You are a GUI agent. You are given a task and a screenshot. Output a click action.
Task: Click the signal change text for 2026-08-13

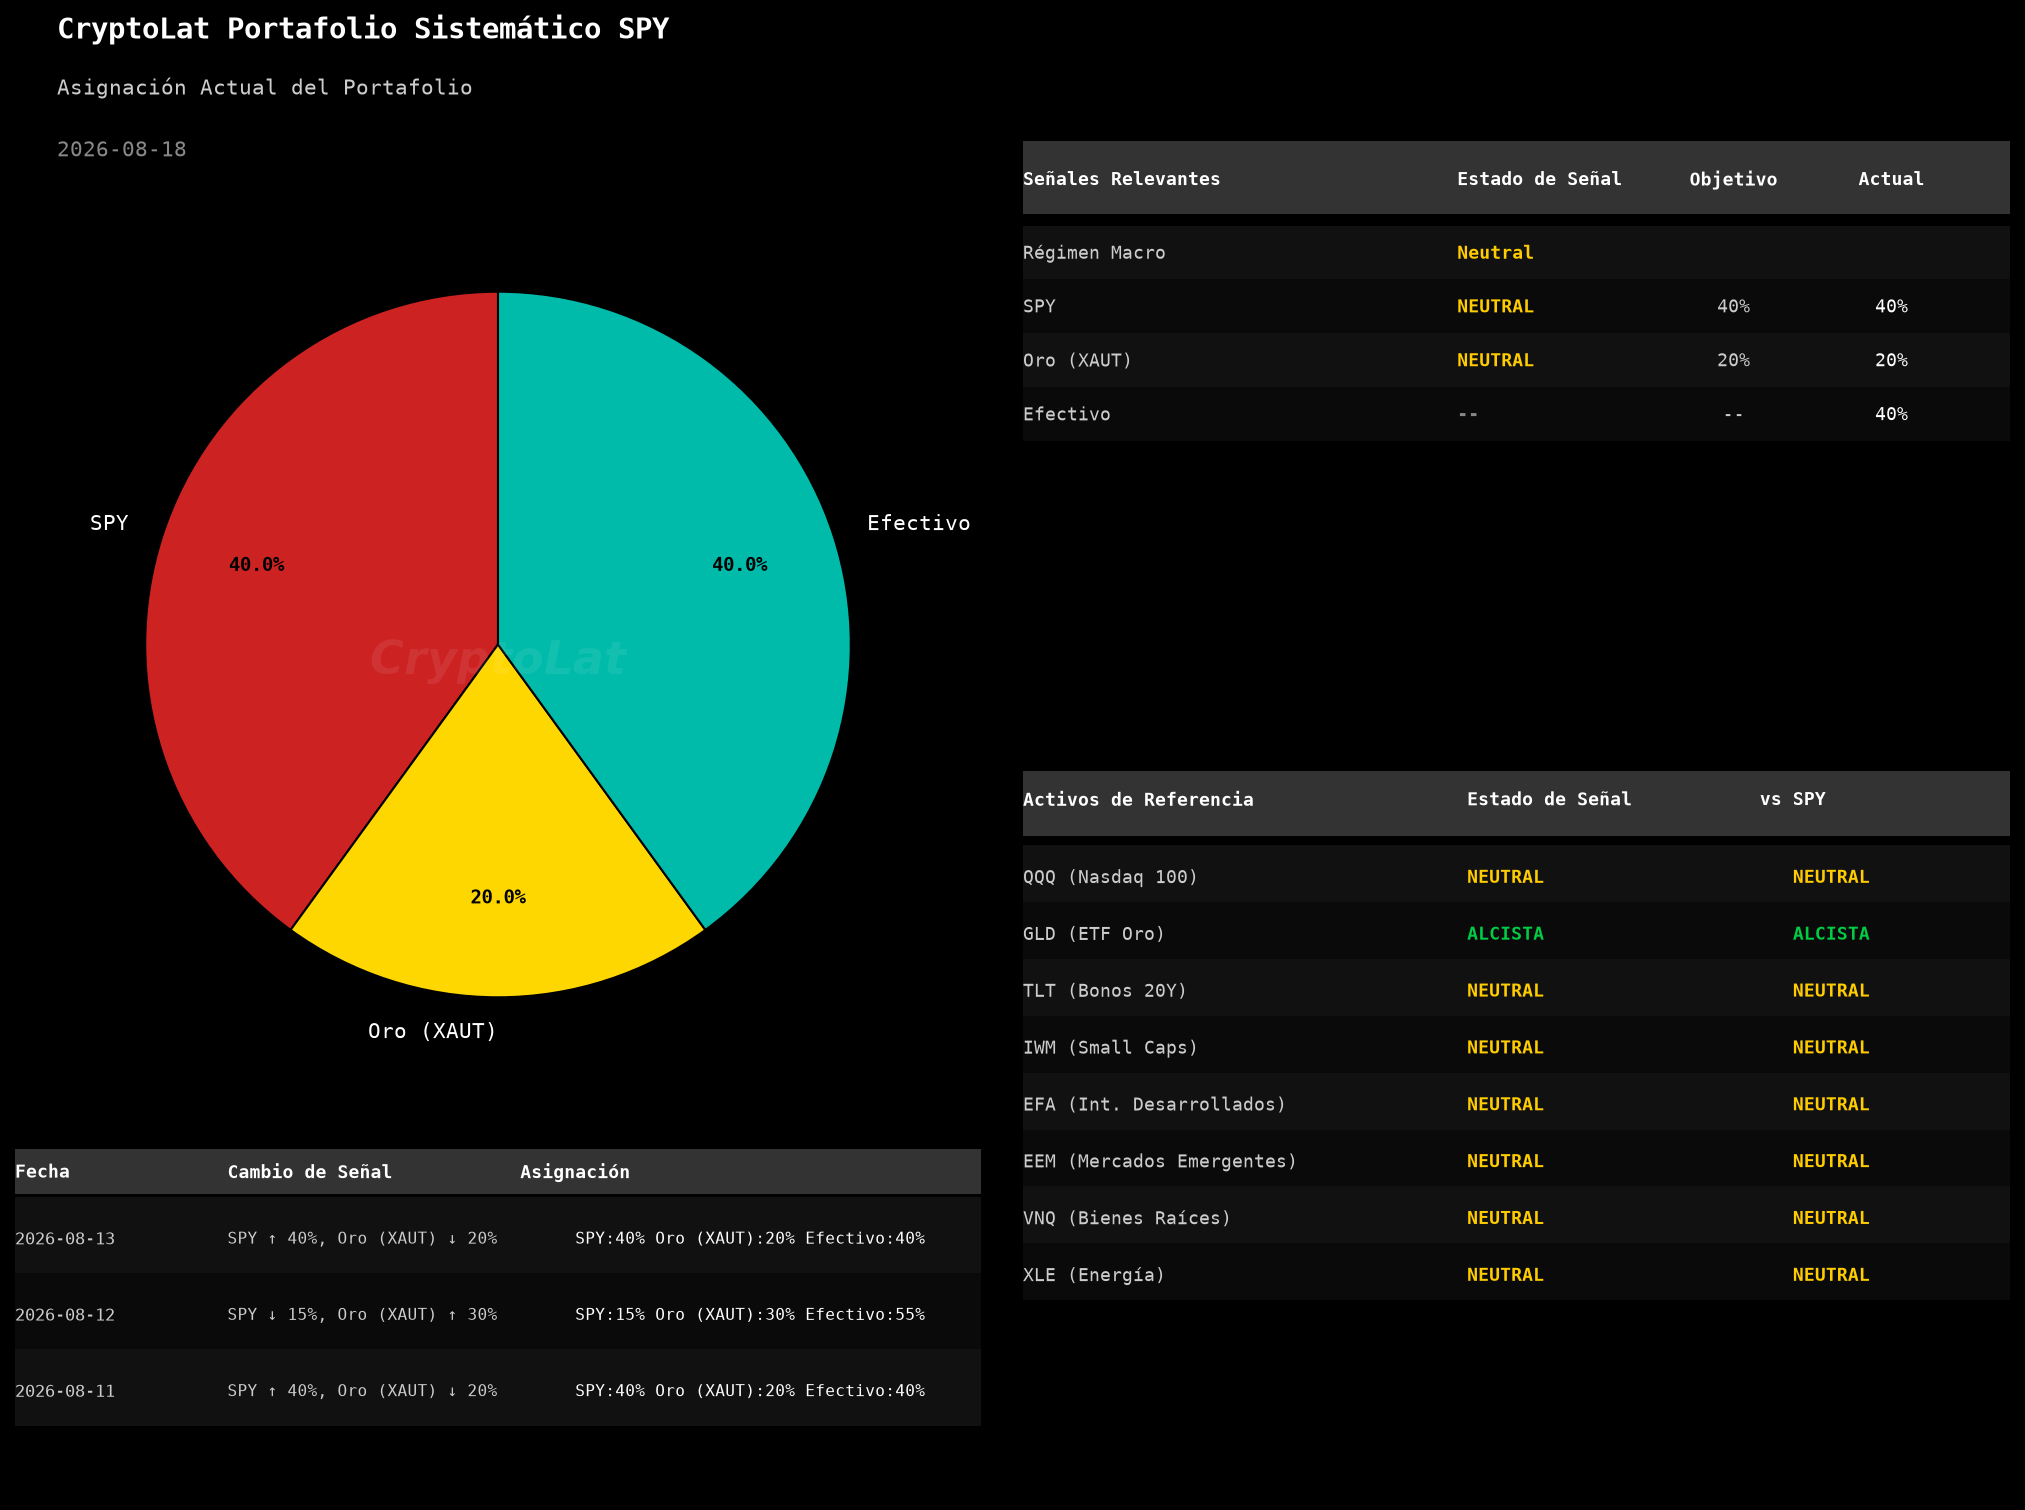click(x=362, y=1239)
